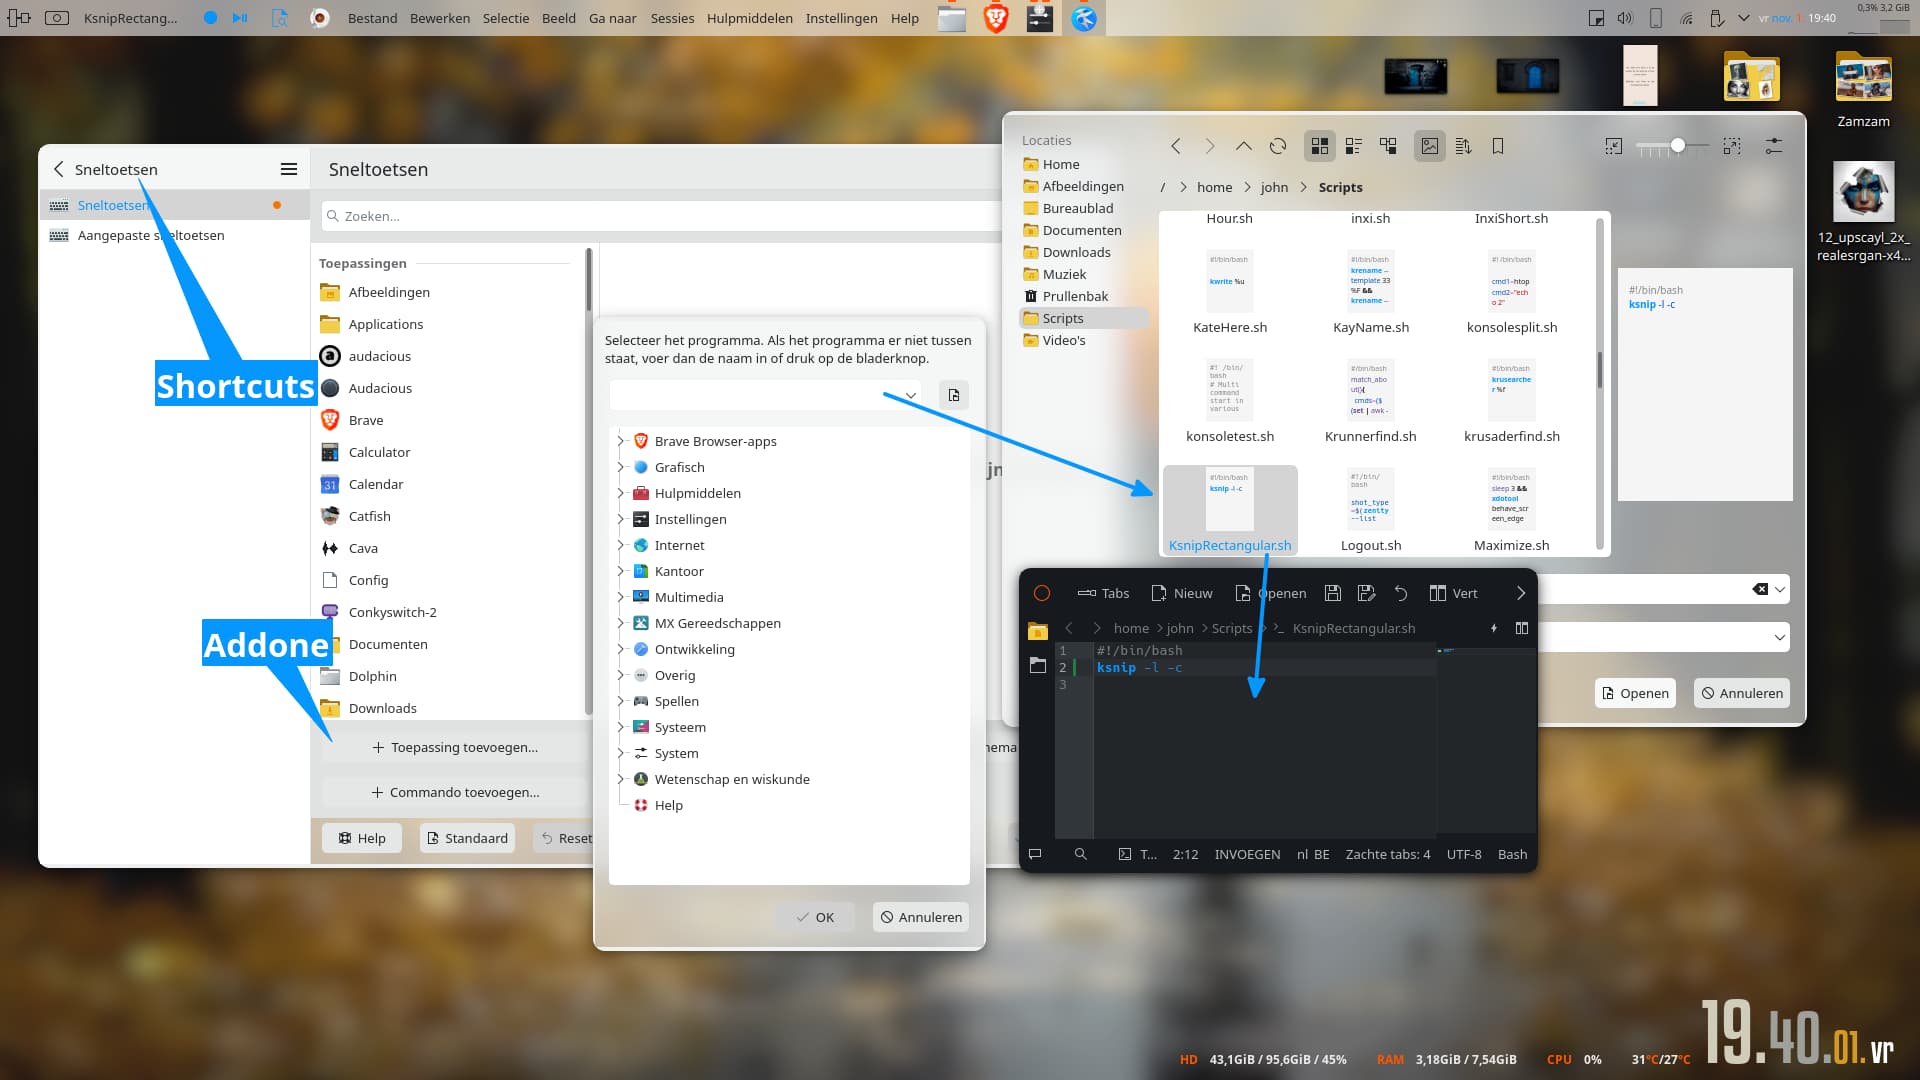
Task: Toggle file preview panel in file dialog
Action: coord(1430,146)
